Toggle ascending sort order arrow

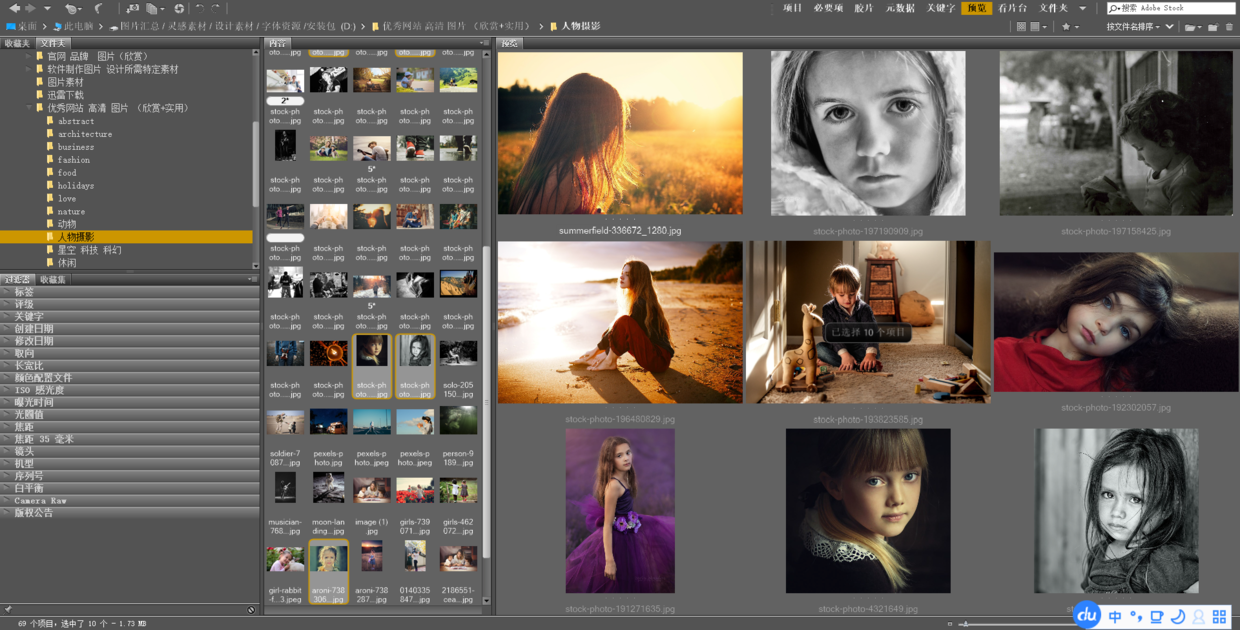(1169, 27)
